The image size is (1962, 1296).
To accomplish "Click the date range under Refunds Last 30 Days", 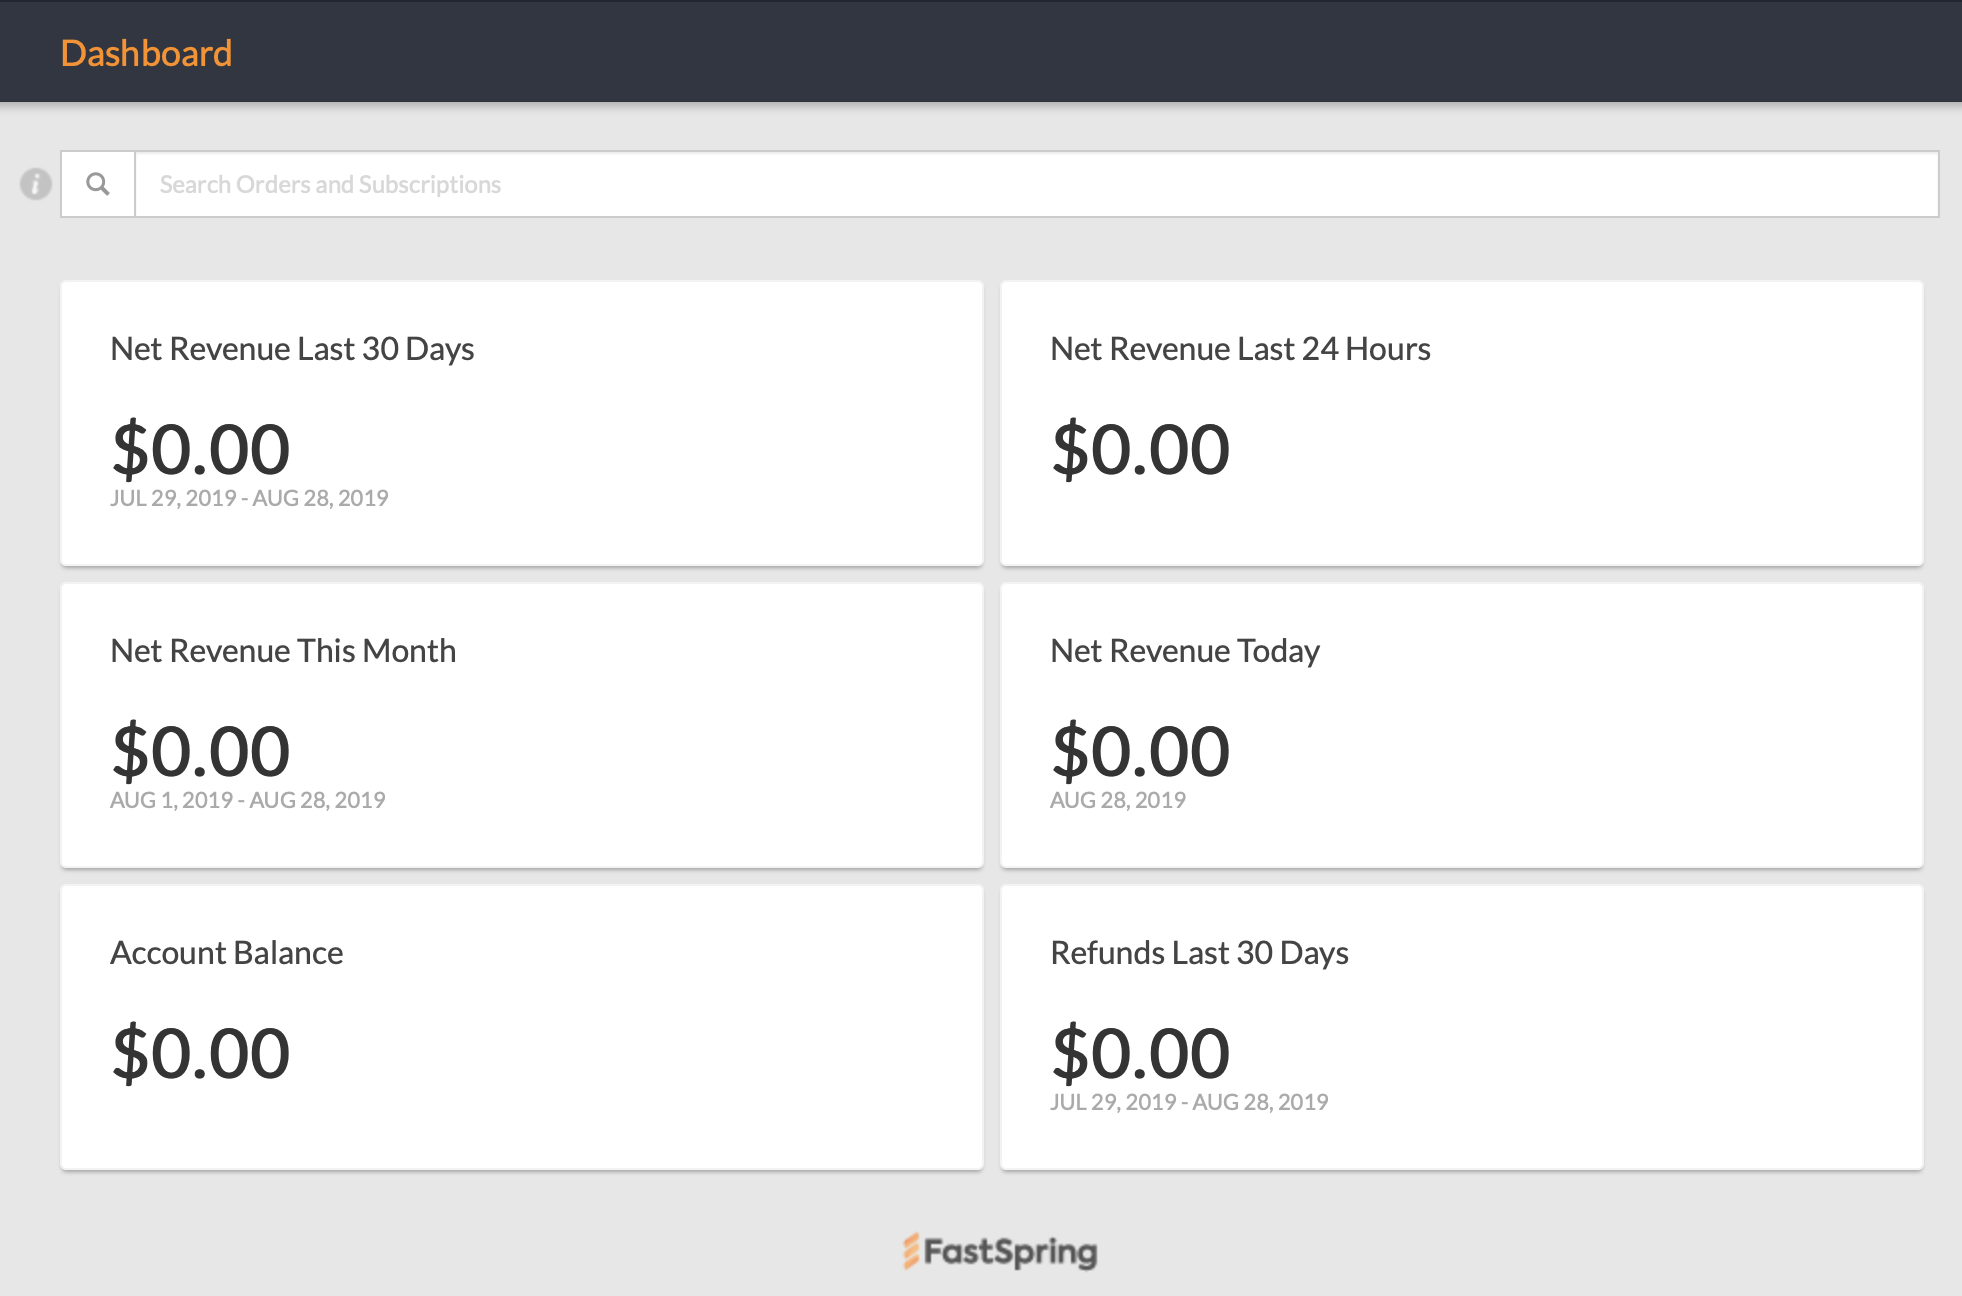I will 1189,1102.
